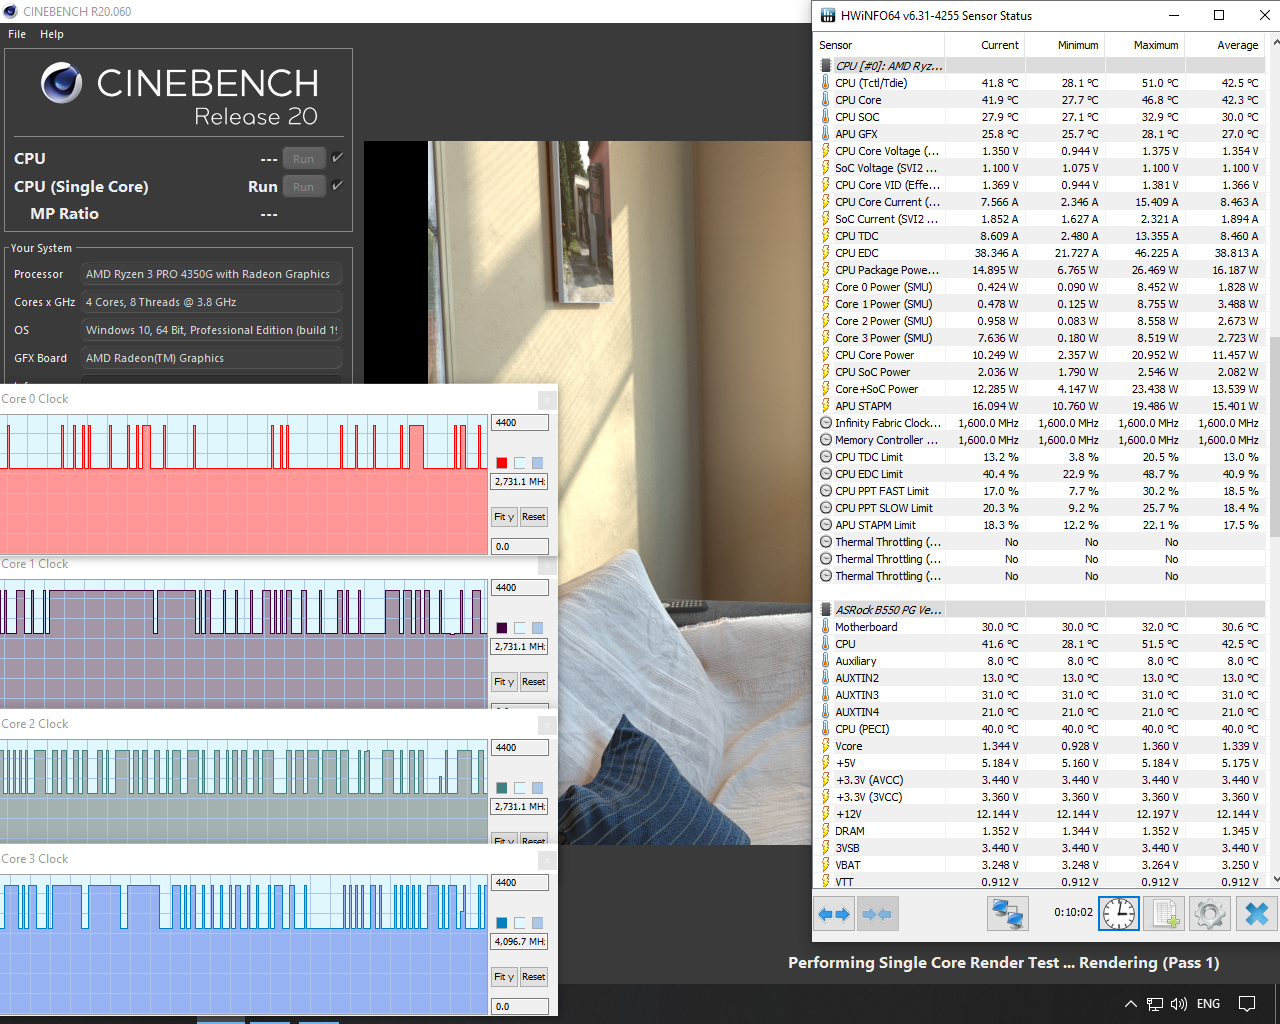Click the Cinebench logo sphere icon
1280x1024 pixels.
click(61, 83)
